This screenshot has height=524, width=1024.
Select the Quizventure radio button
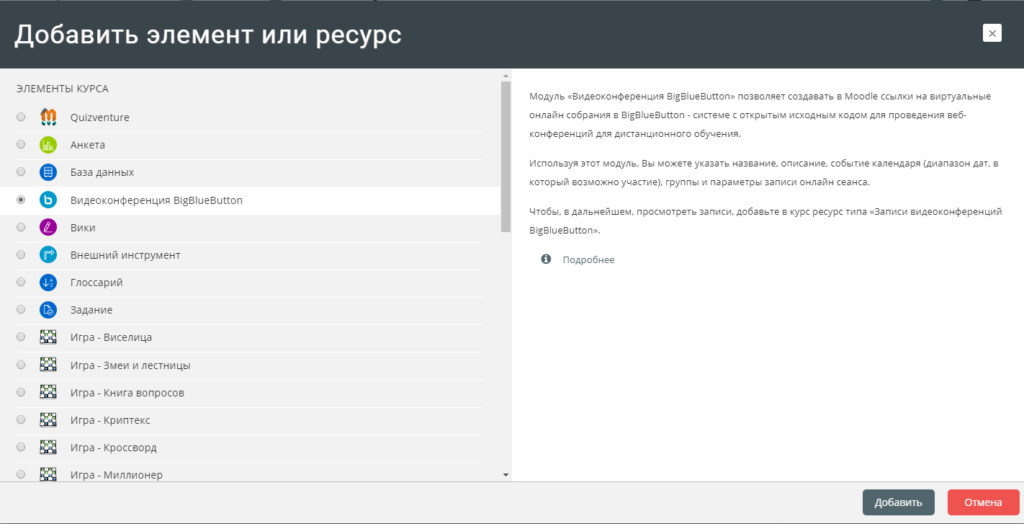pyautogui.click(x=21, y=117)
